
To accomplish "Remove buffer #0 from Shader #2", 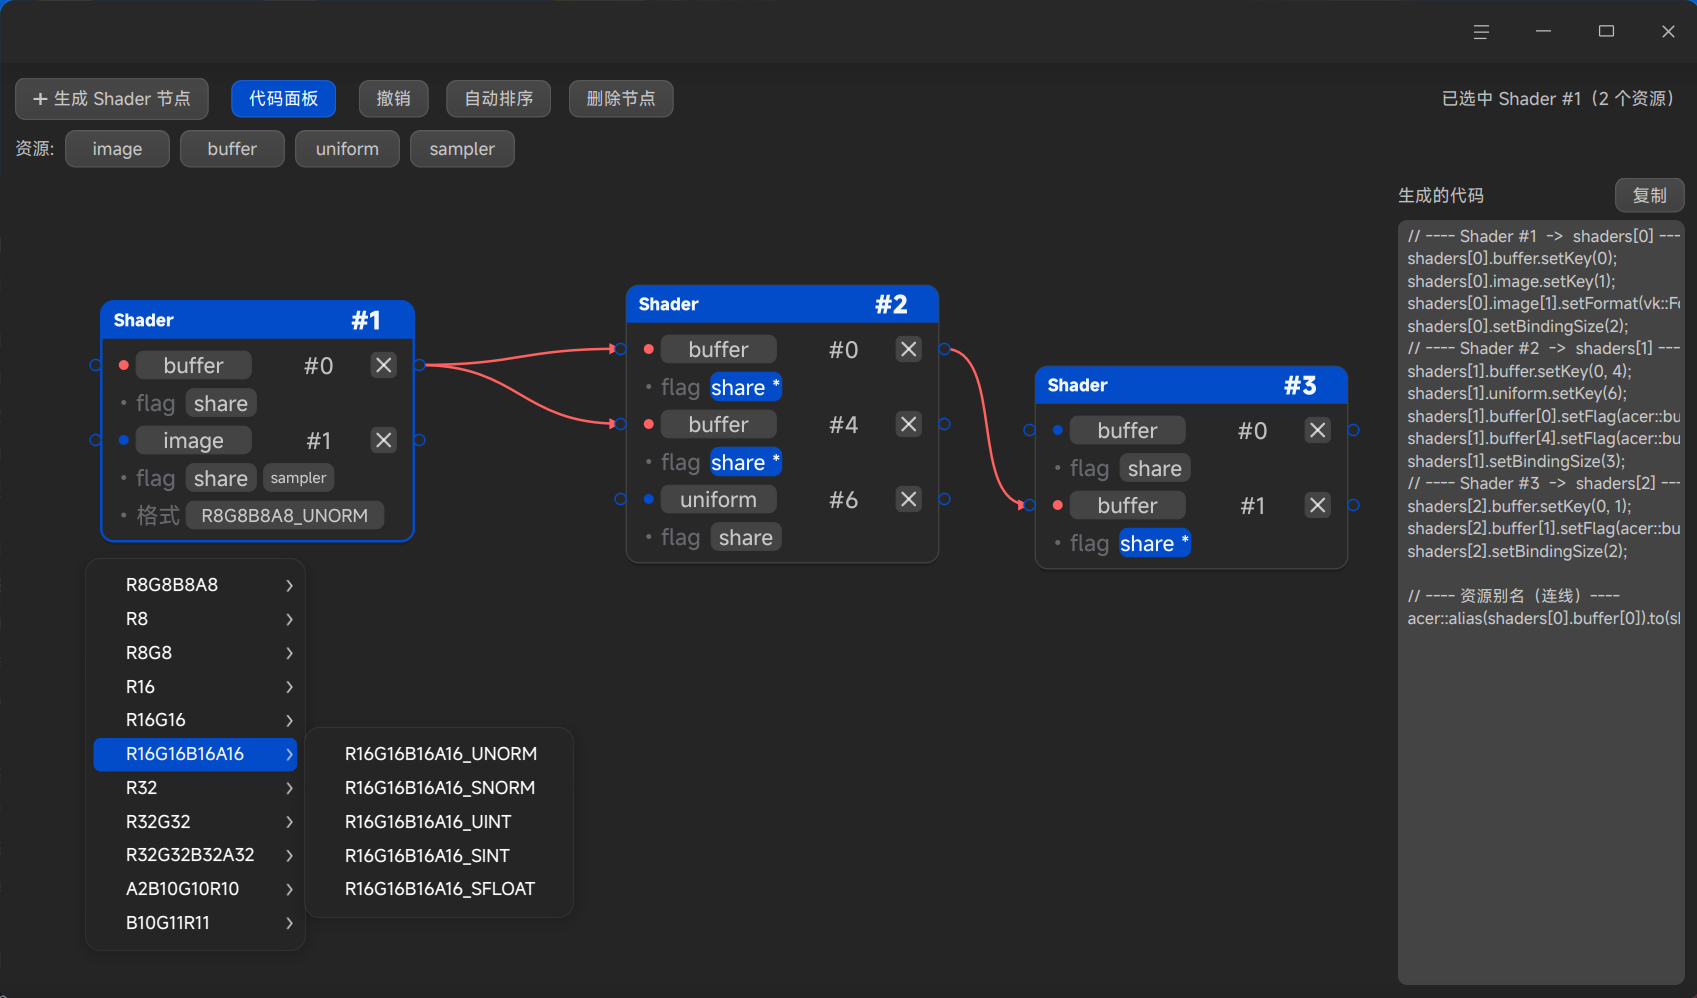I will coord(908,349).
